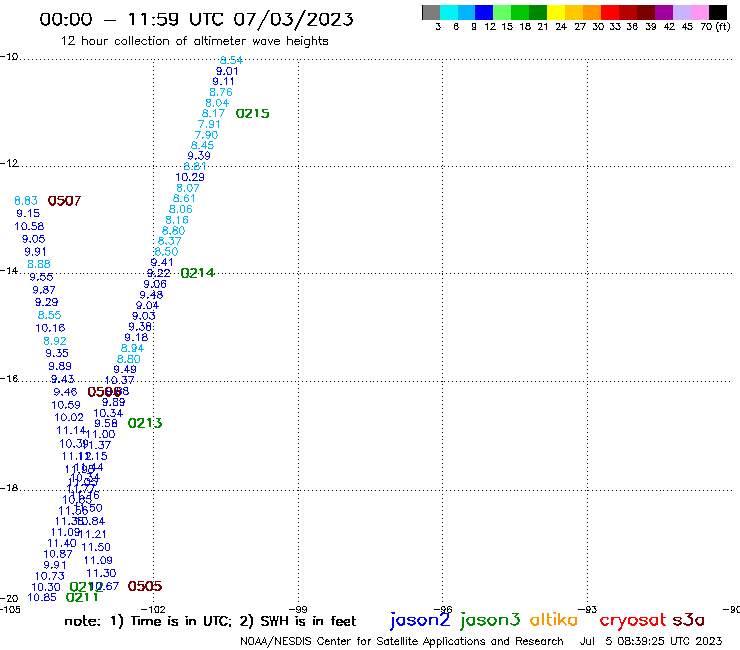The image size is (740, 650).
Task: Click the wave height value '10.85'
Action: tap(42, 598)
